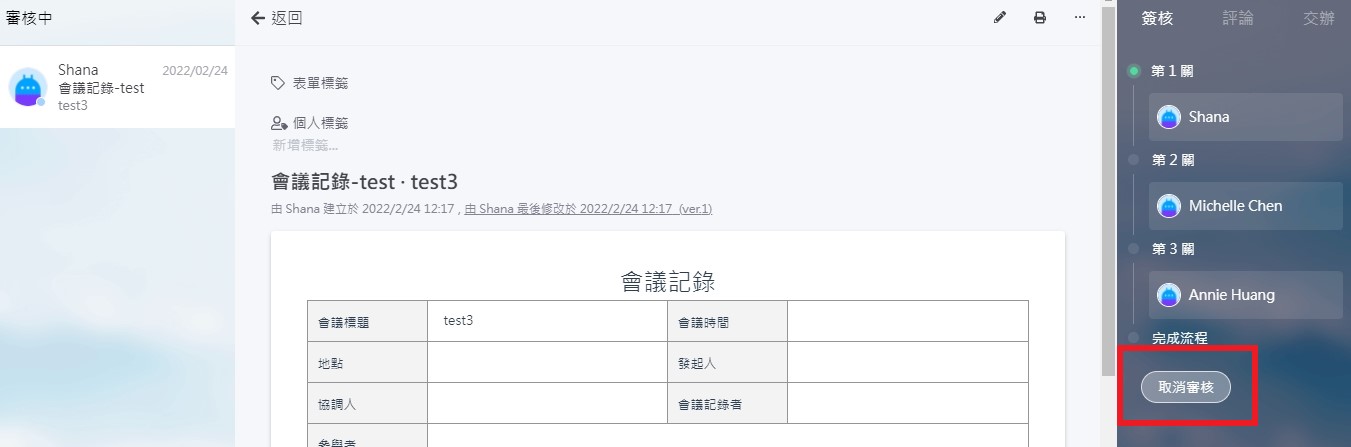Select the 第 2 關 stage marker
Screen dimensions: 1351x447
point(1134,160)
